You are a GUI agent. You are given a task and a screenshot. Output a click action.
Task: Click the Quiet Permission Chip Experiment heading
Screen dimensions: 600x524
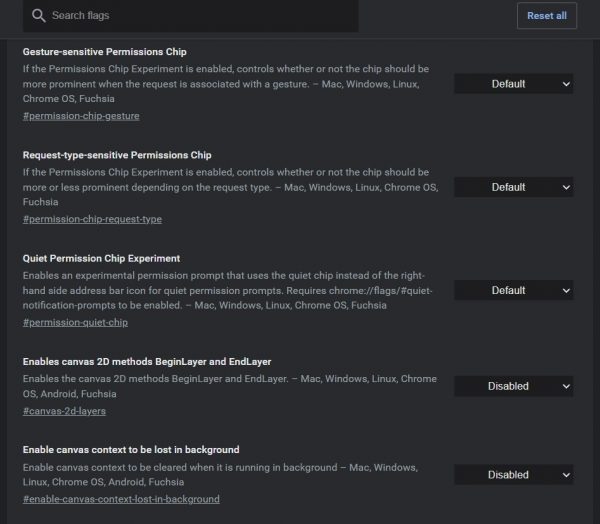click(101, 258)
